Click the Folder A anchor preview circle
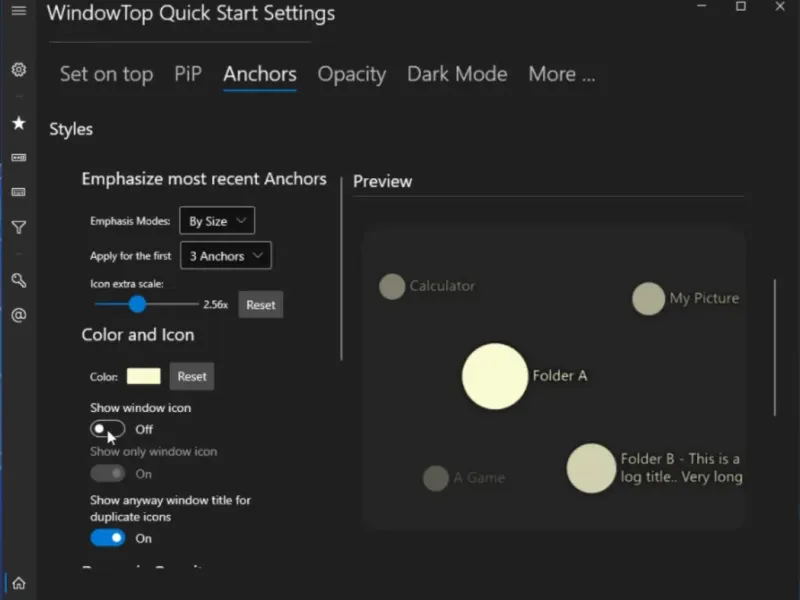800x600 pixels. tap(495, 376)
